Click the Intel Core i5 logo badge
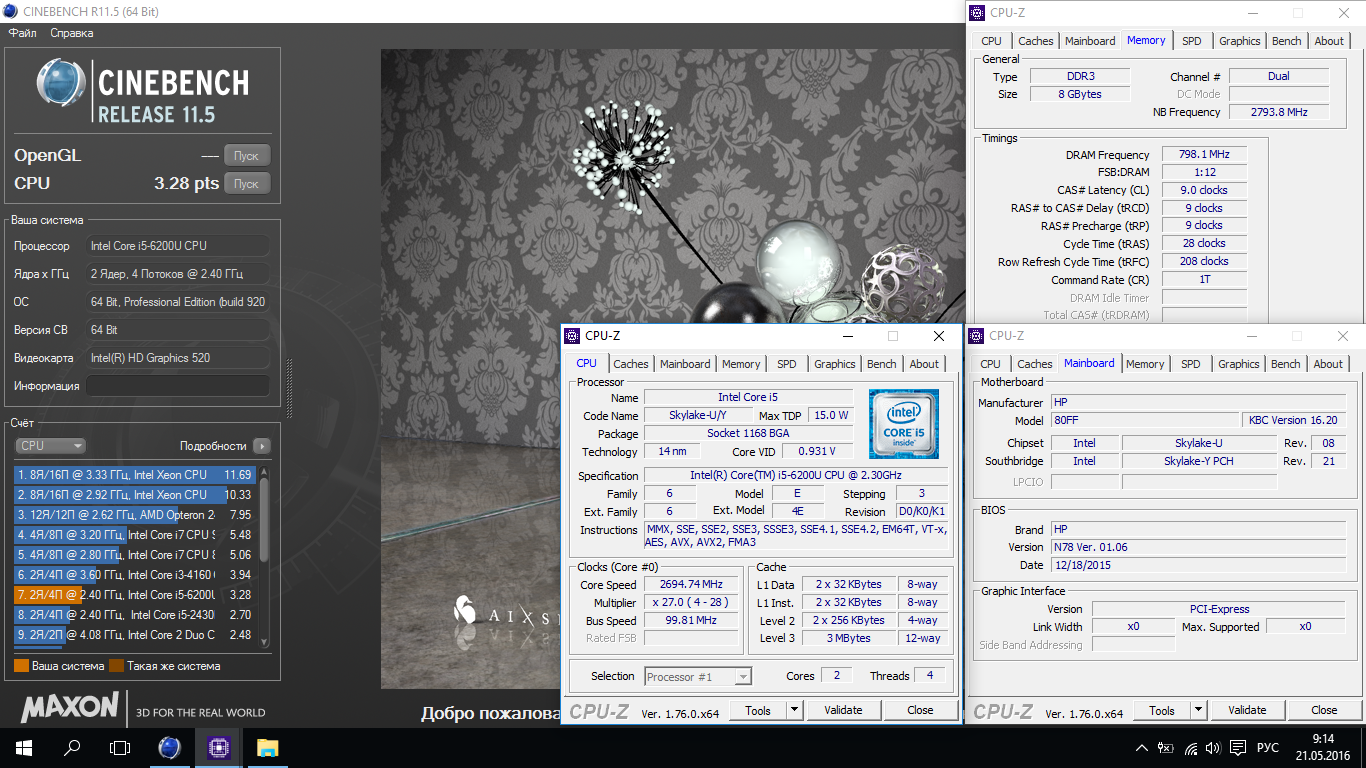 pos(903,424)
